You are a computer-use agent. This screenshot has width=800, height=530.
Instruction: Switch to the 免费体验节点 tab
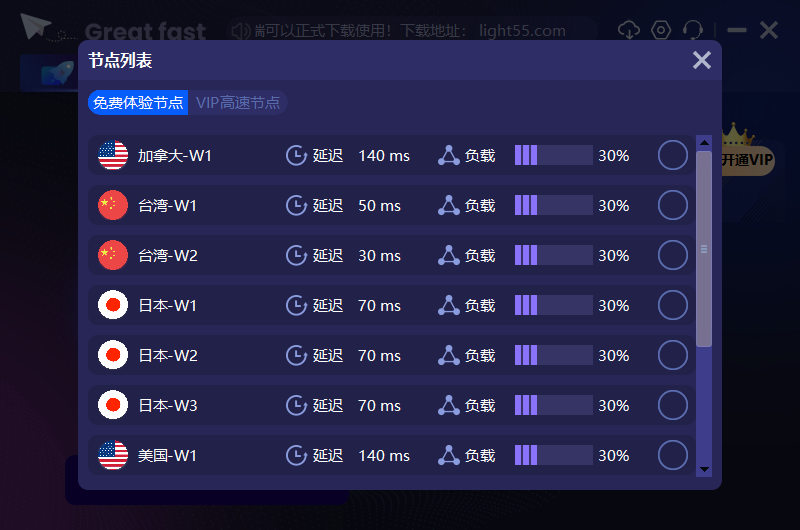coord(138,103)
